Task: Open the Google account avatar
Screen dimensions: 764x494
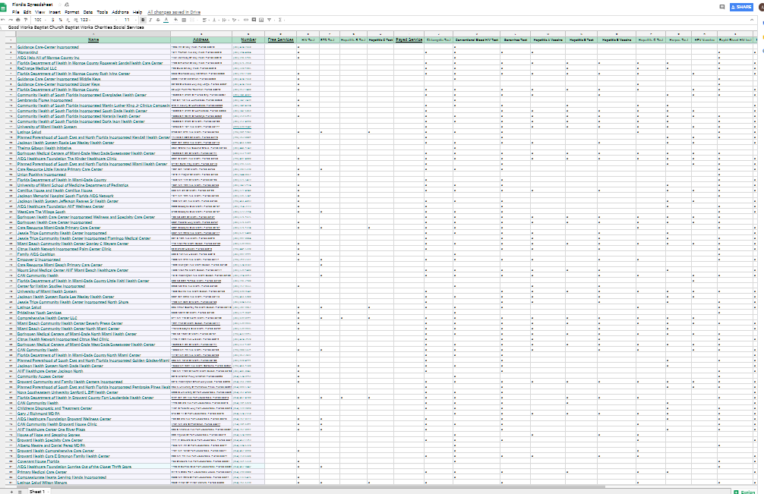Action: pos(762,7)
